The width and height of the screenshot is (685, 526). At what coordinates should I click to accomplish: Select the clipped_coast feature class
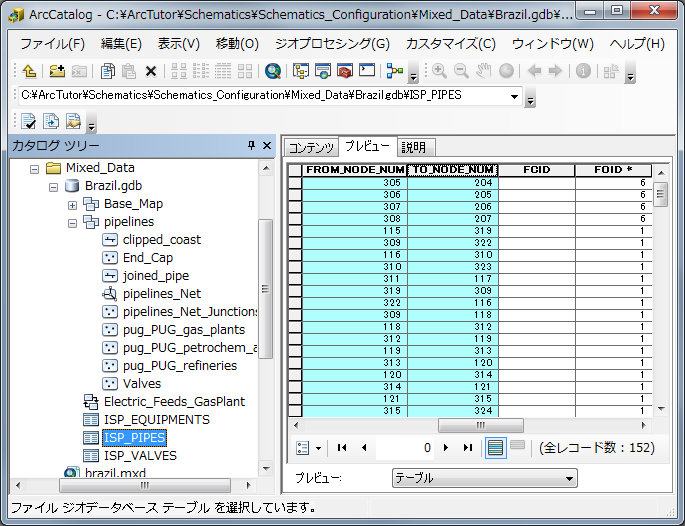click(x=162, y=240)
